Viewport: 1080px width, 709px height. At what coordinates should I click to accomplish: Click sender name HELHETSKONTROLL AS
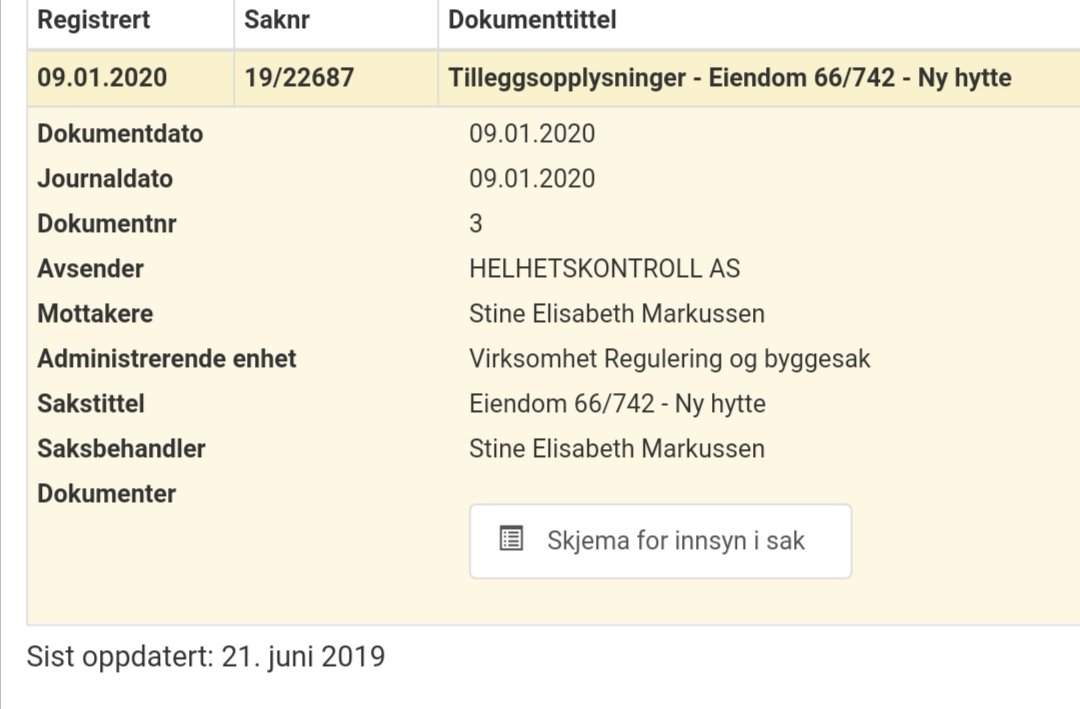click(604, 269)
